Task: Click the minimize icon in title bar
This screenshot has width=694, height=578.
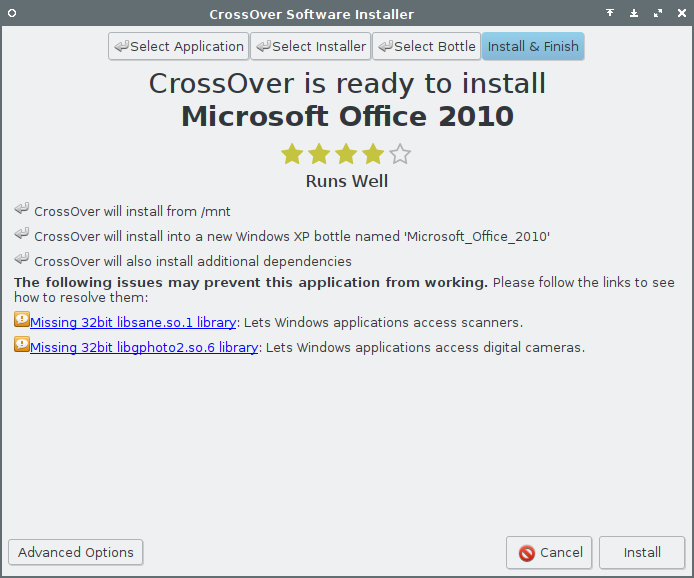Action: pyautogui.click(x=634, y=13)
